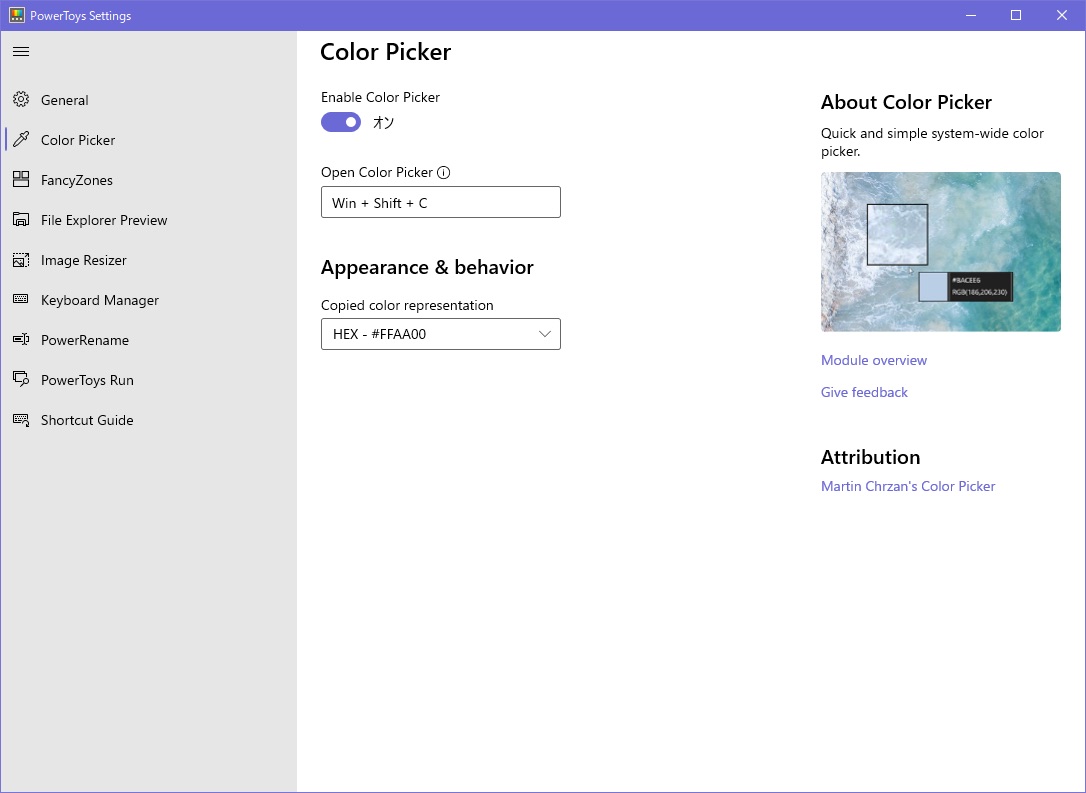Disable the Enable Color Picker toggle
This screenshot has width=1086, height=793.
pos(341,123)
